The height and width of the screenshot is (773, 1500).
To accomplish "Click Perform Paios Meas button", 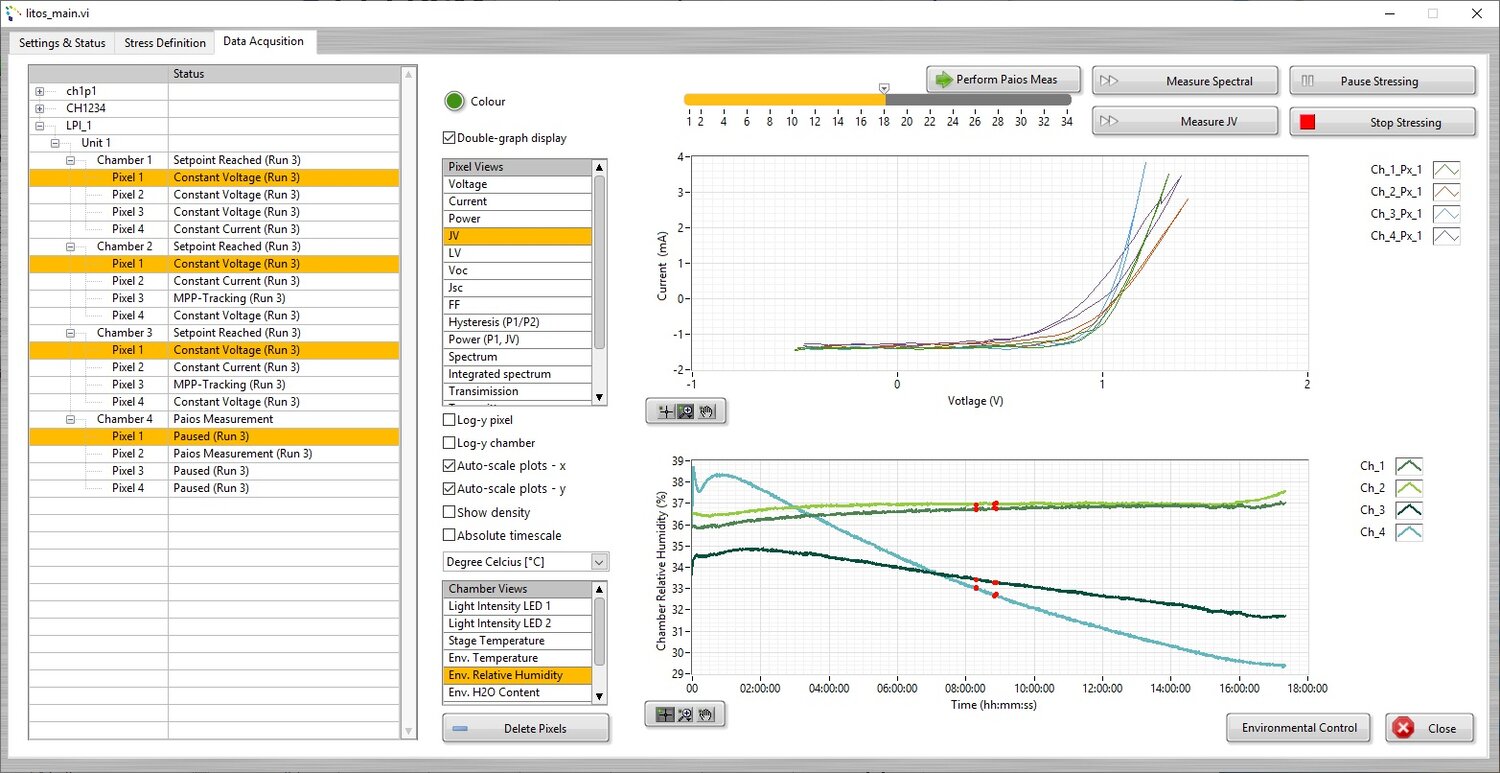I will (x=1005, y=79).
